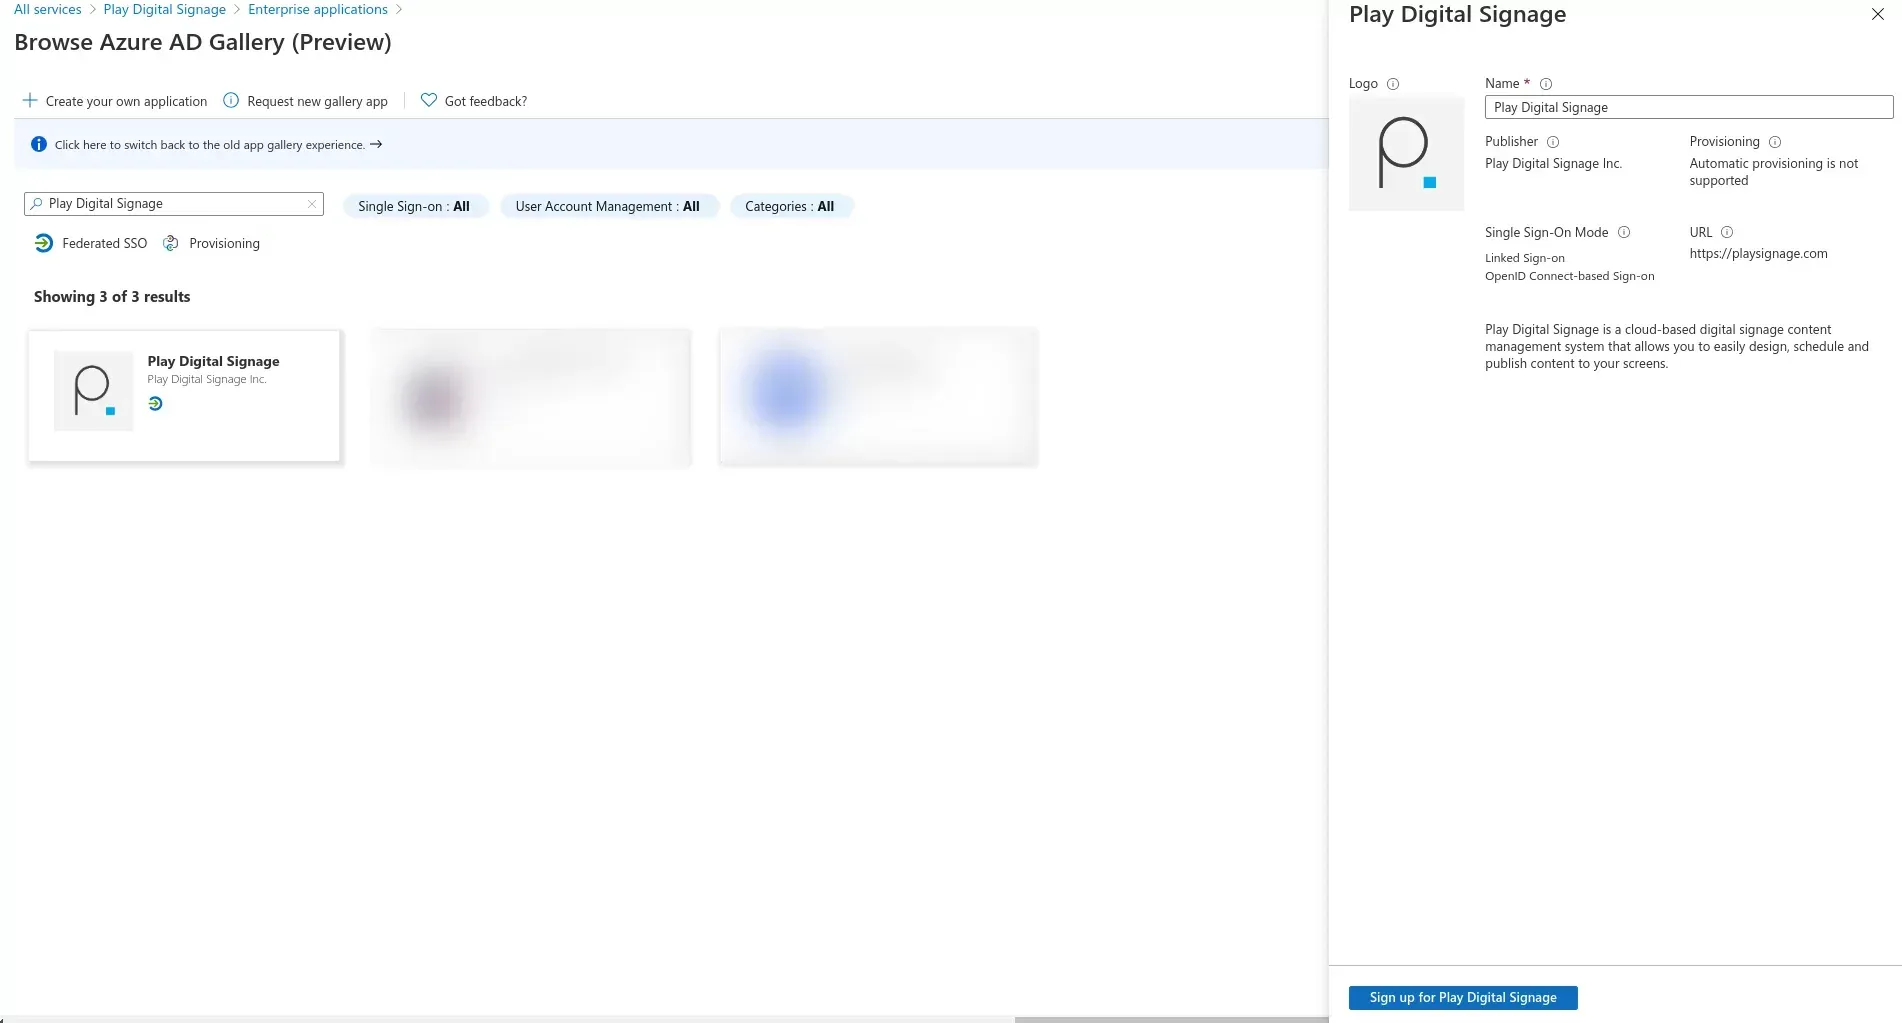Open the Play Digital Signage breadcrumb
The height and width of the screenshot is (1023, 1902).
(x=165, y=9)
